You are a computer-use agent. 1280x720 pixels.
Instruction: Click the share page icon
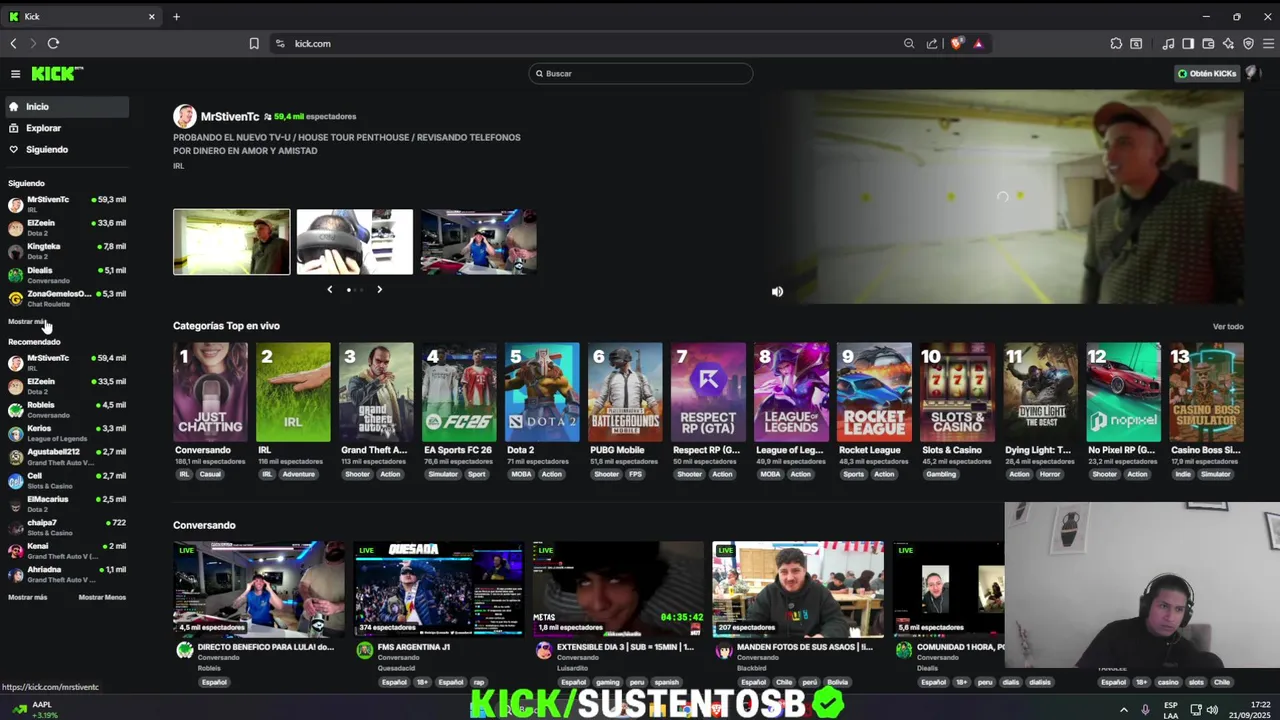coord(932,43)
